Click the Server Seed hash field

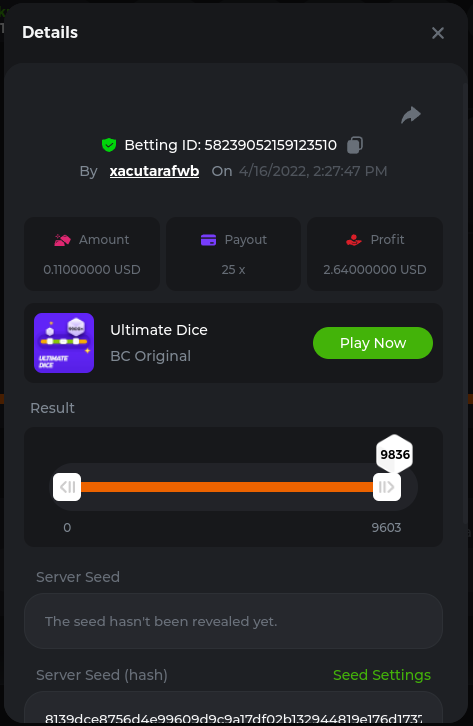233,708
